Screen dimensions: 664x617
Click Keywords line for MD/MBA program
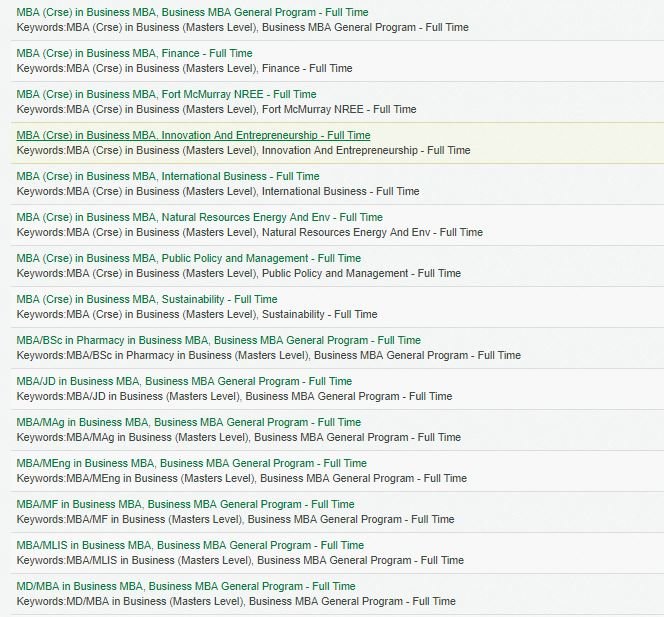click(236, 601)
